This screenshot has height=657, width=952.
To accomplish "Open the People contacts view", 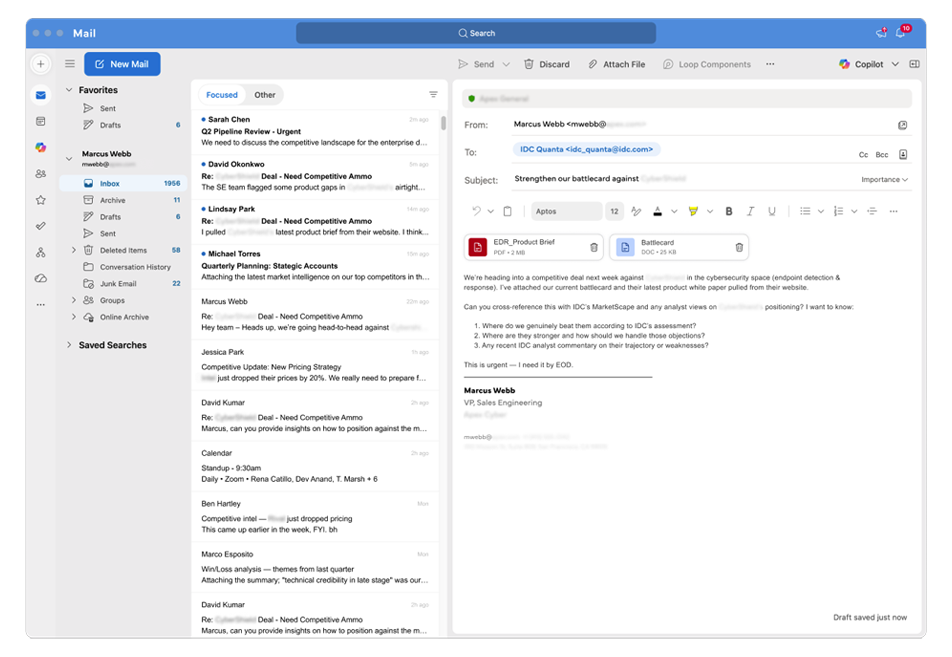I will (x=40, y=173).
